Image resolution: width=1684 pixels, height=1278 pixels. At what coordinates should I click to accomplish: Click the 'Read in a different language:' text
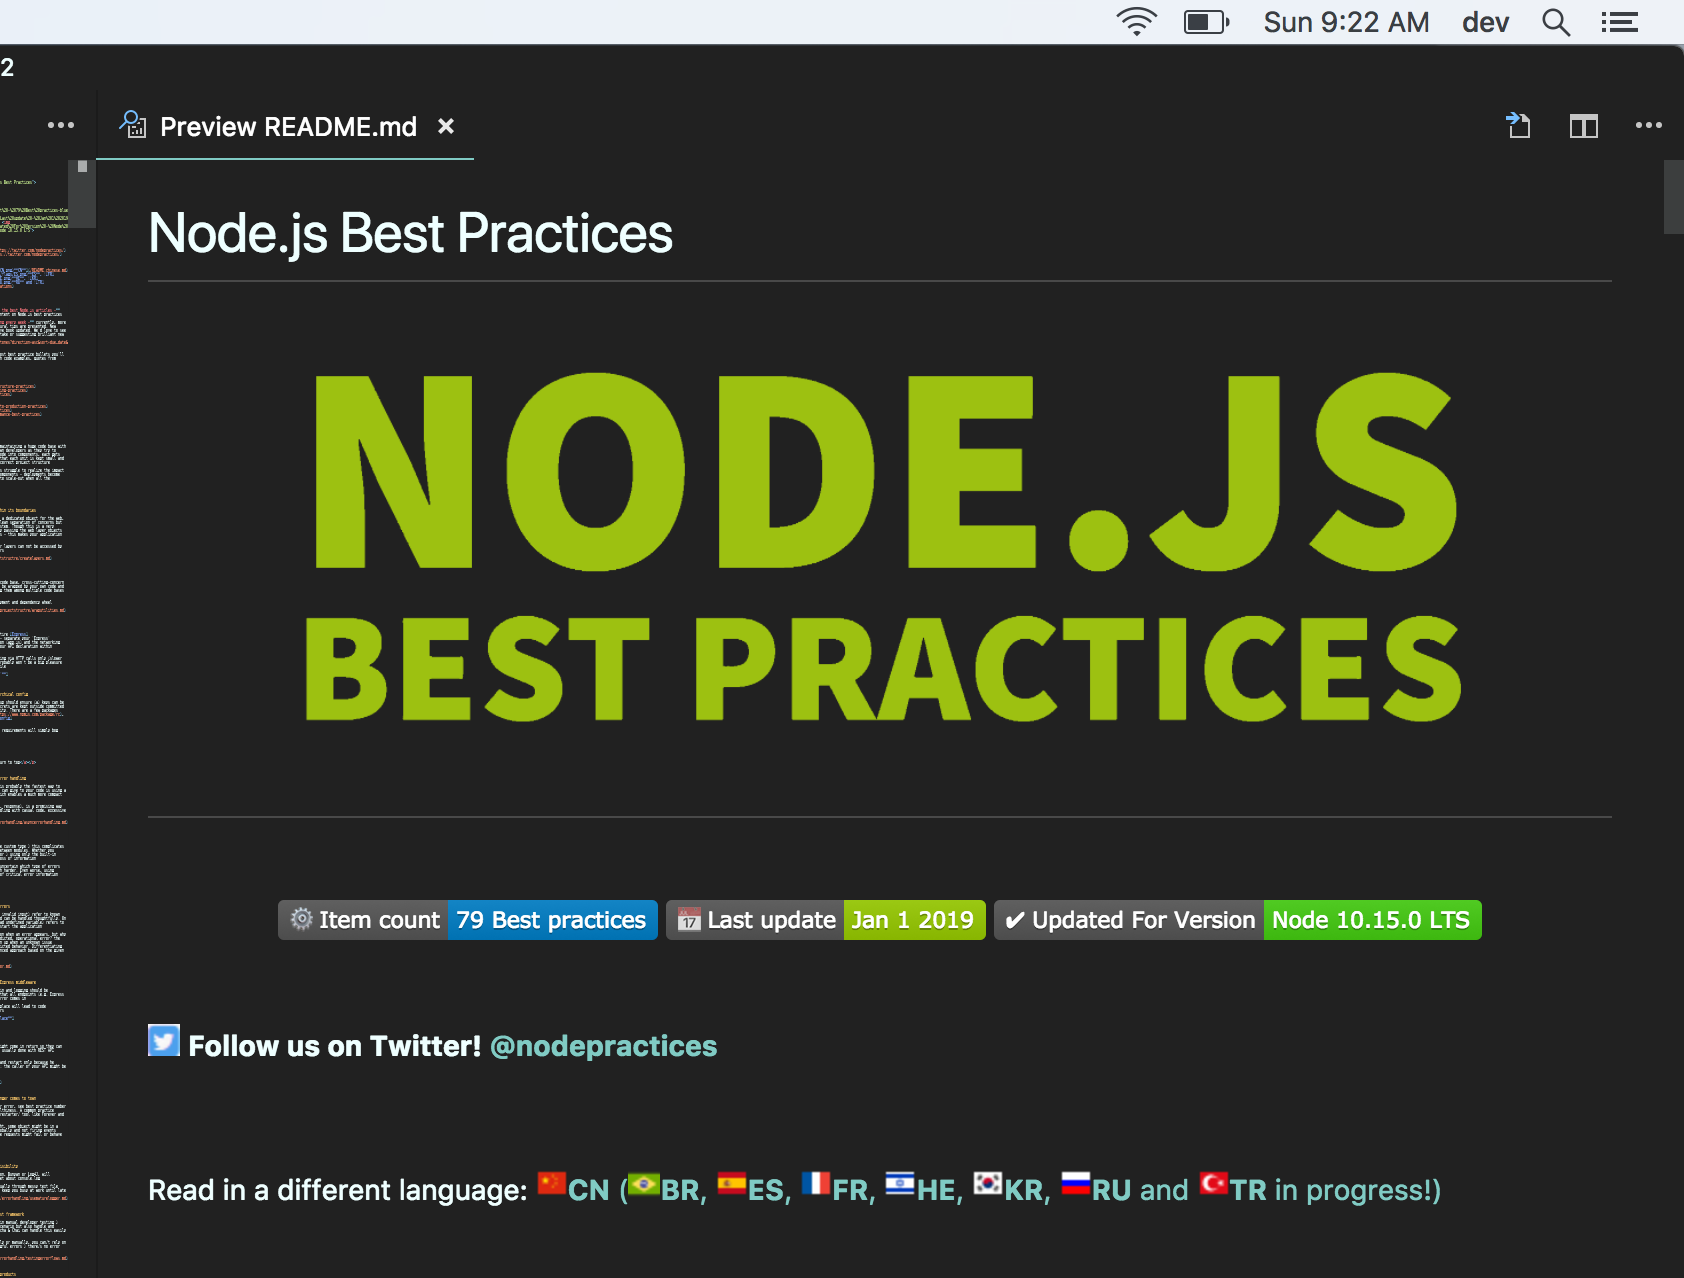338,1190
